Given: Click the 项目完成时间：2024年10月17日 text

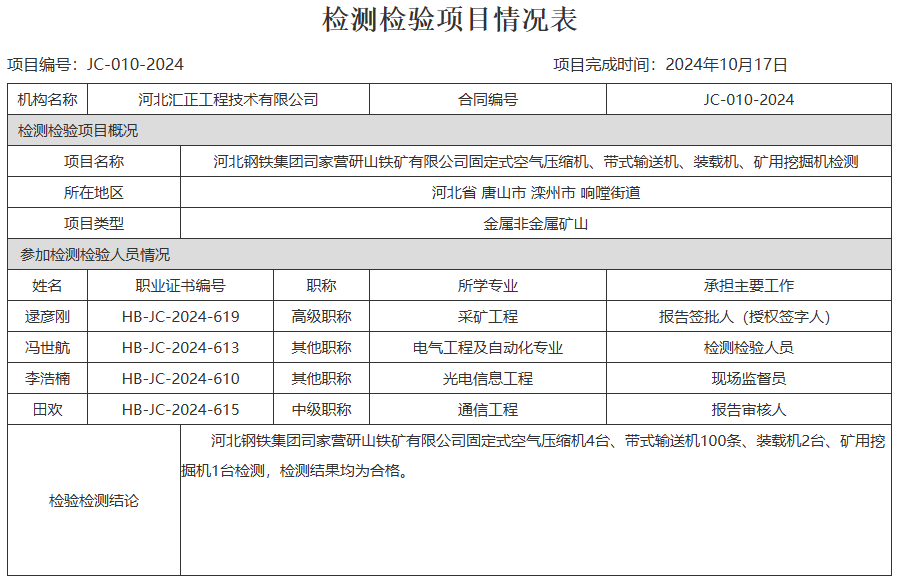Looking at the screenshot, I should pyautogui.click(x=670, y=64).
